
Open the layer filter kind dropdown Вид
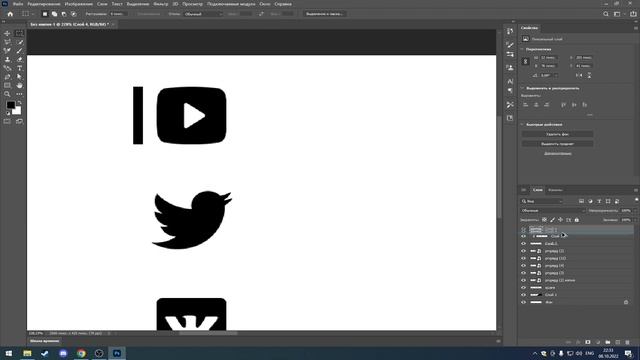coord(542,201)
